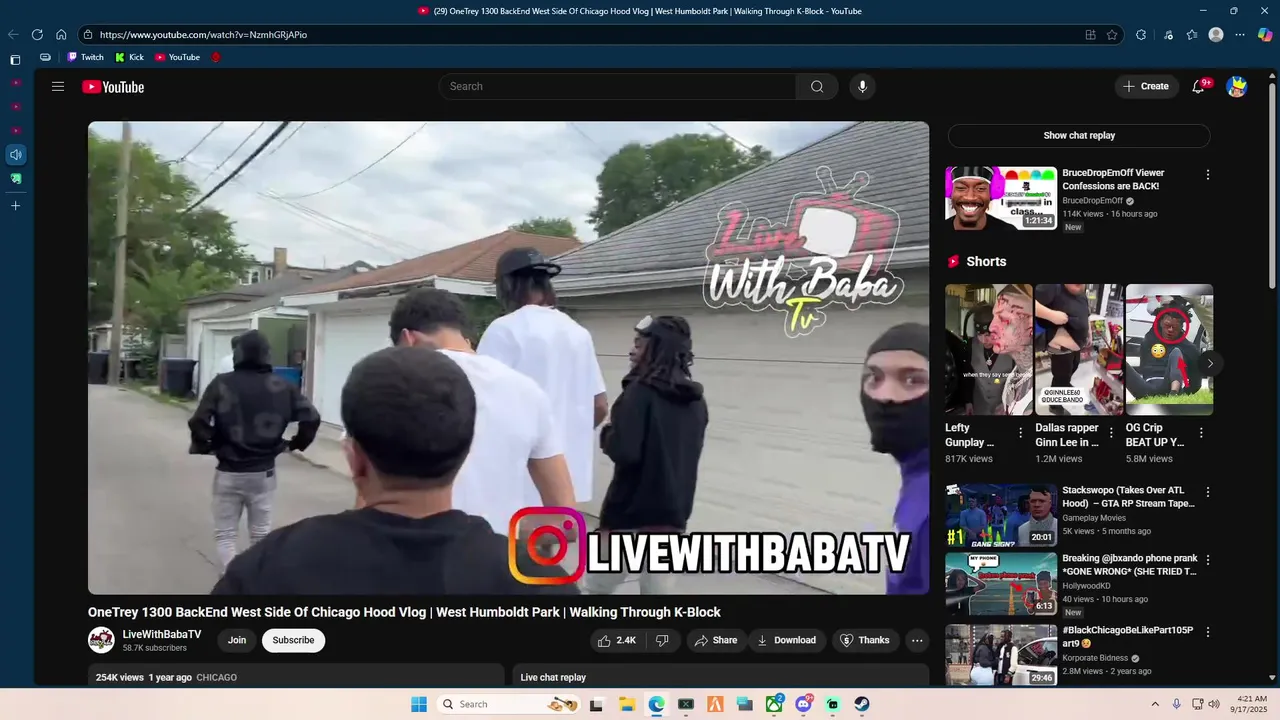Click the main video player
1280x720 pixels.
coord(508,358)
